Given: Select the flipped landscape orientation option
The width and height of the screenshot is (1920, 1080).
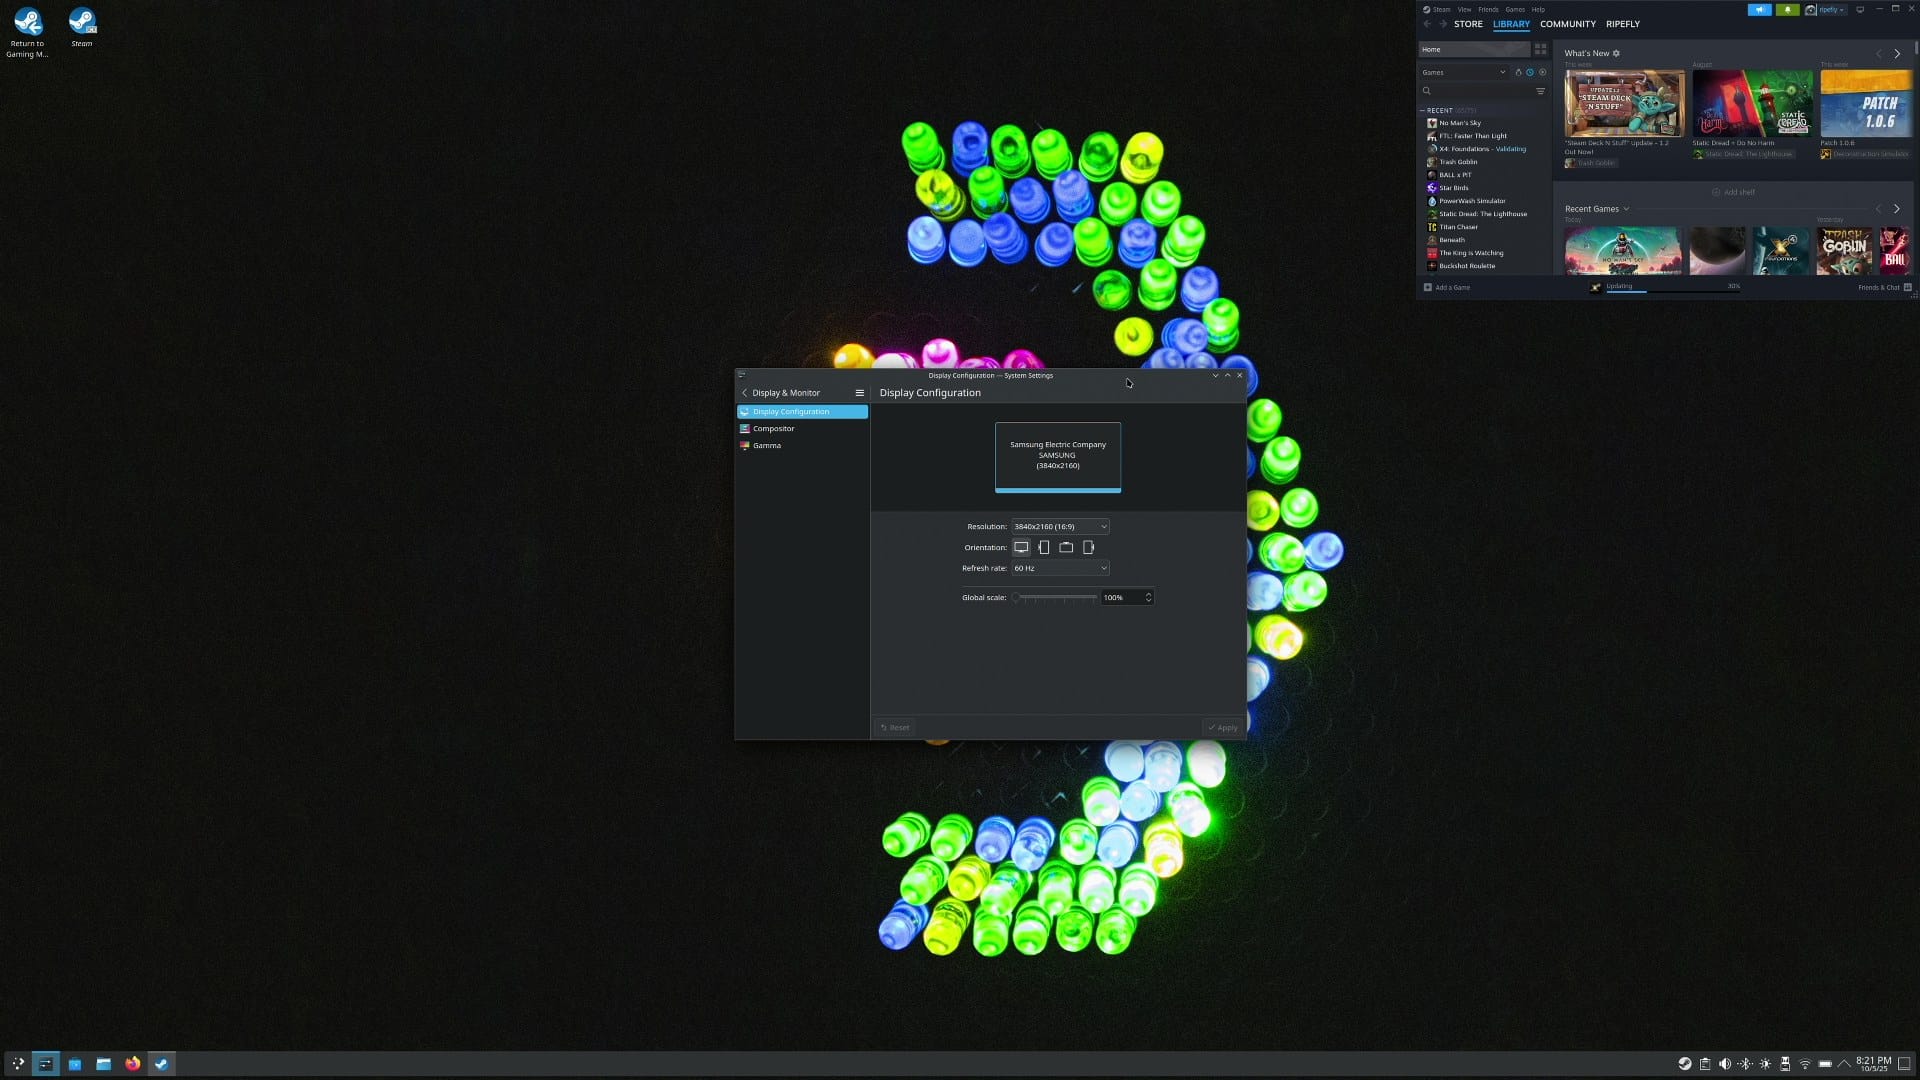Looking at the screenshot, I should click(x=1066, y=547).
